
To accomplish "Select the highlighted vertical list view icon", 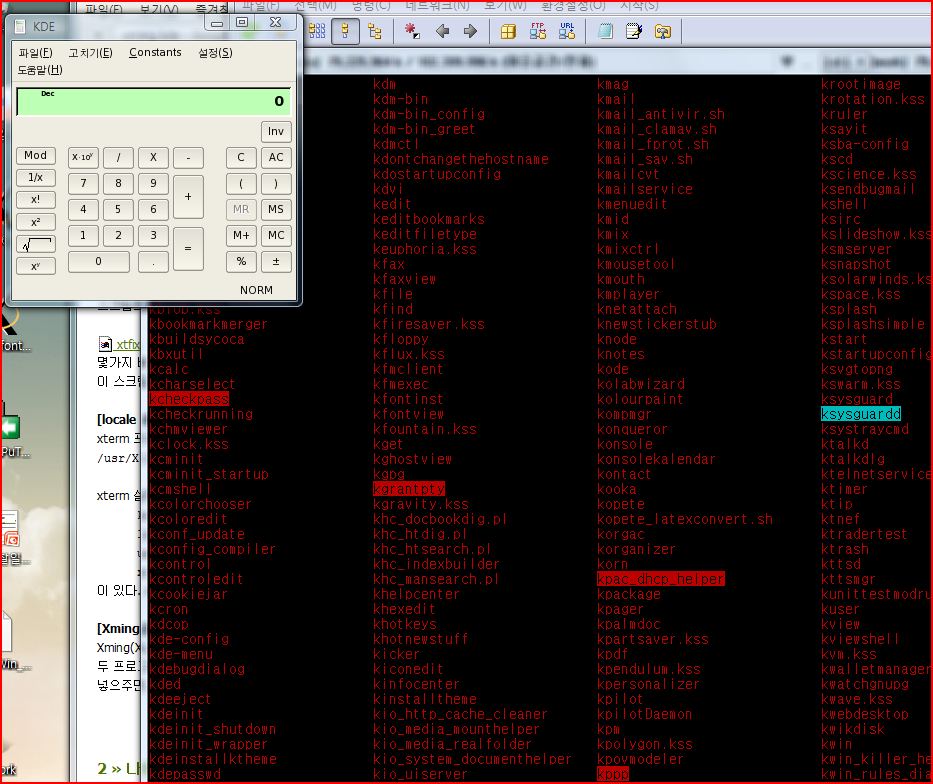I will click(x=345, y=31).
